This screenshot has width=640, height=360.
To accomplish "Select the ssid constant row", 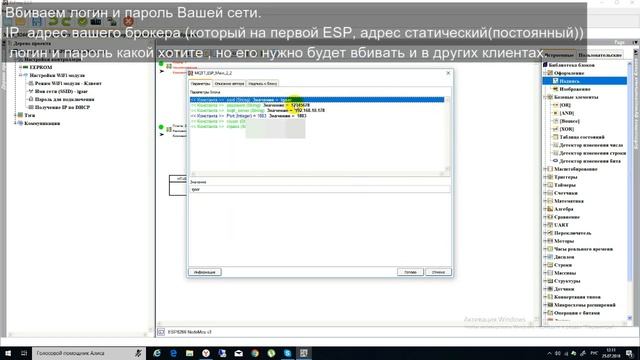I will [x=317, y=100].
